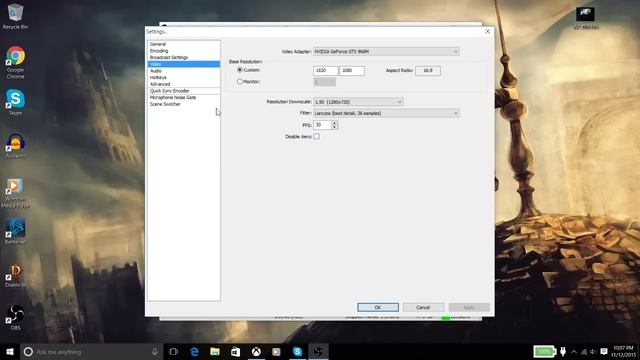Click the base resolution height field
Viewport: 640px width, 360px height.
[352, 71]
